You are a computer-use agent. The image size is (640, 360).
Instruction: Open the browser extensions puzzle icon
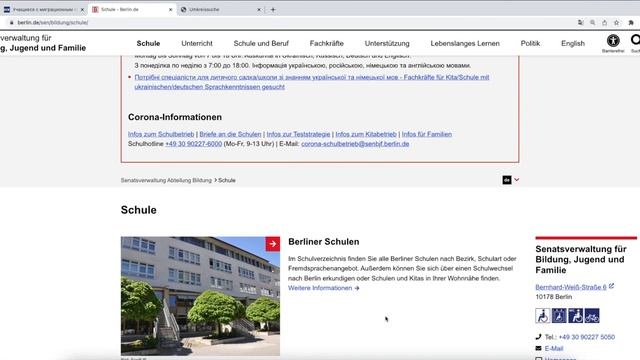[631, 23]
